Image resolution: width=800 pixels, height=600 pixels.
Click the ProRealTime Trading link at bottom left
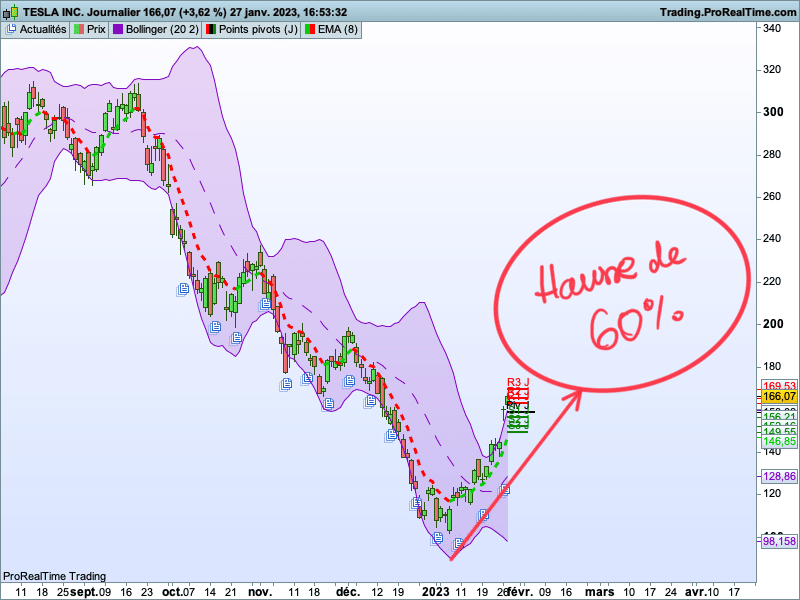55,576
